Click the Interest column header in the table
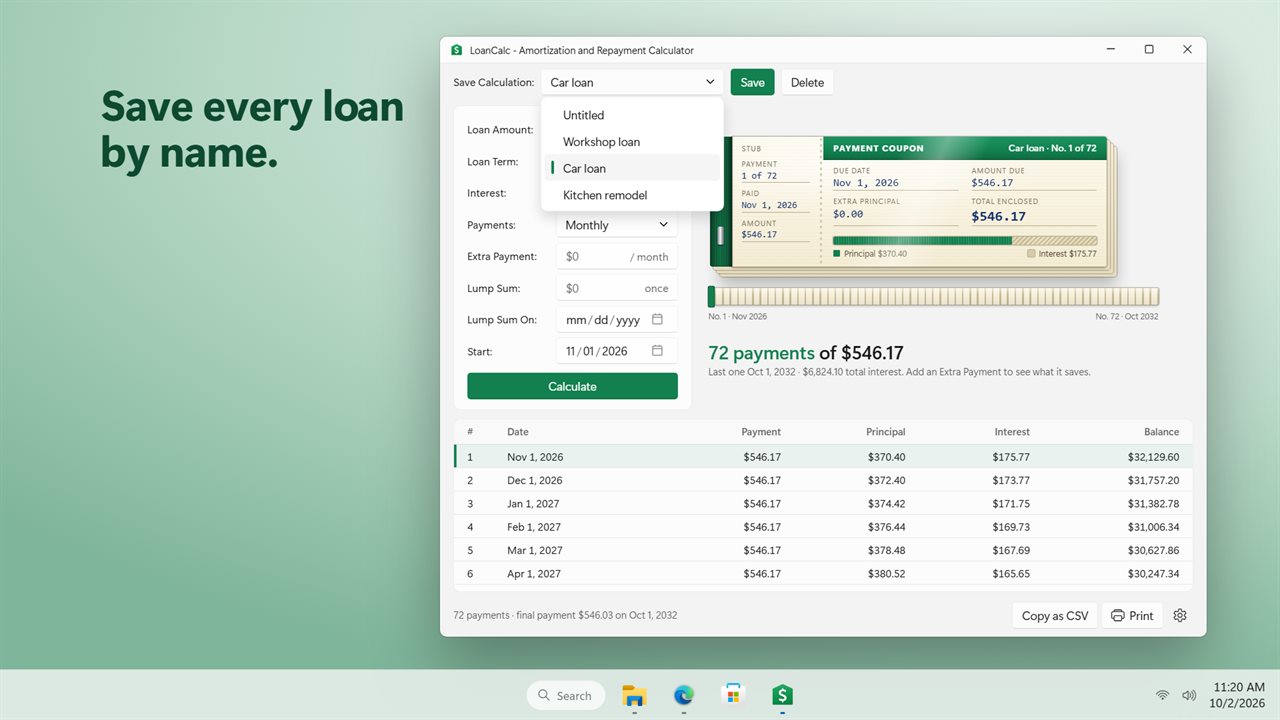1280x720 pixels. pos(1012,432)
